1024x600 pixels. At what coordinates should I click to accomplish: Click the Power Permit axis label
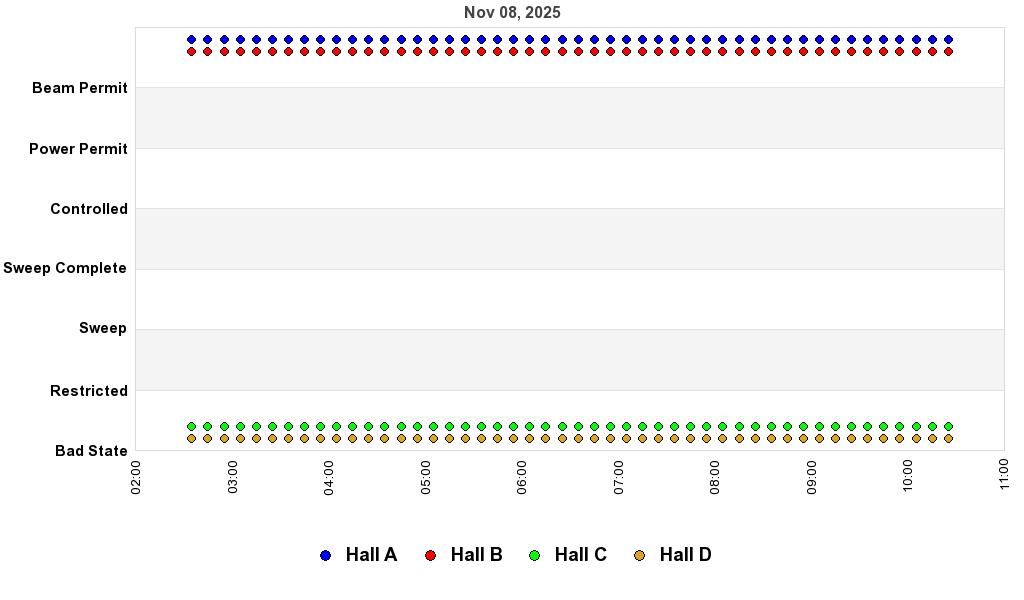tap(78, 149)
